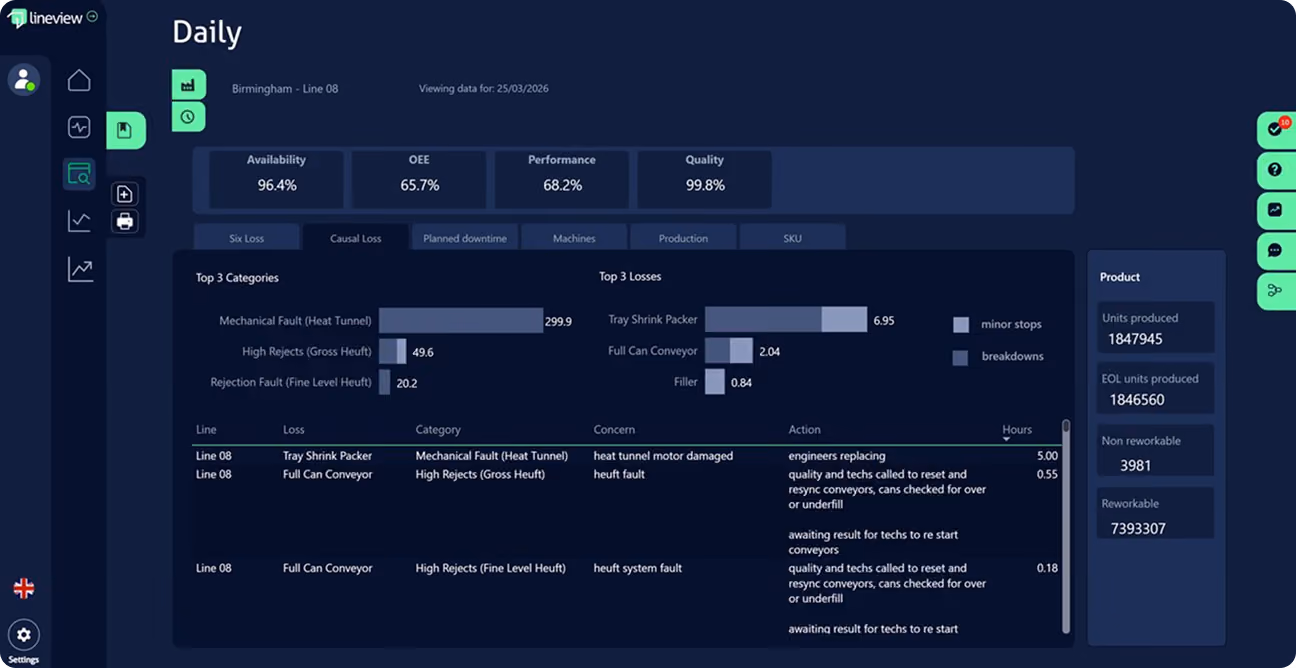Click the Reworkable 7393307 card

tap(1155, 513)
